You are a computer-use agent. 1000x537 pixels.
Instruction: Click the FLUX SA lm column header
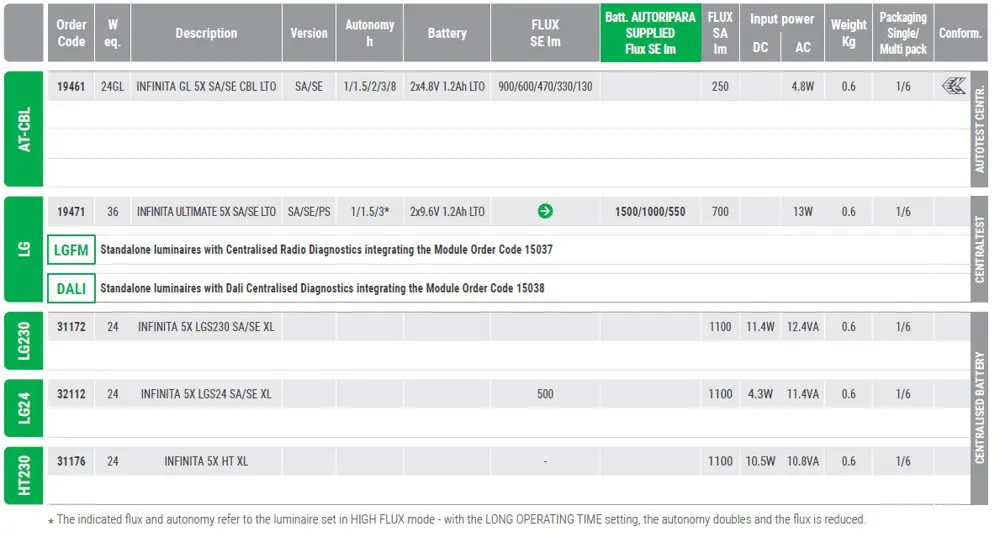coord(720,33)
